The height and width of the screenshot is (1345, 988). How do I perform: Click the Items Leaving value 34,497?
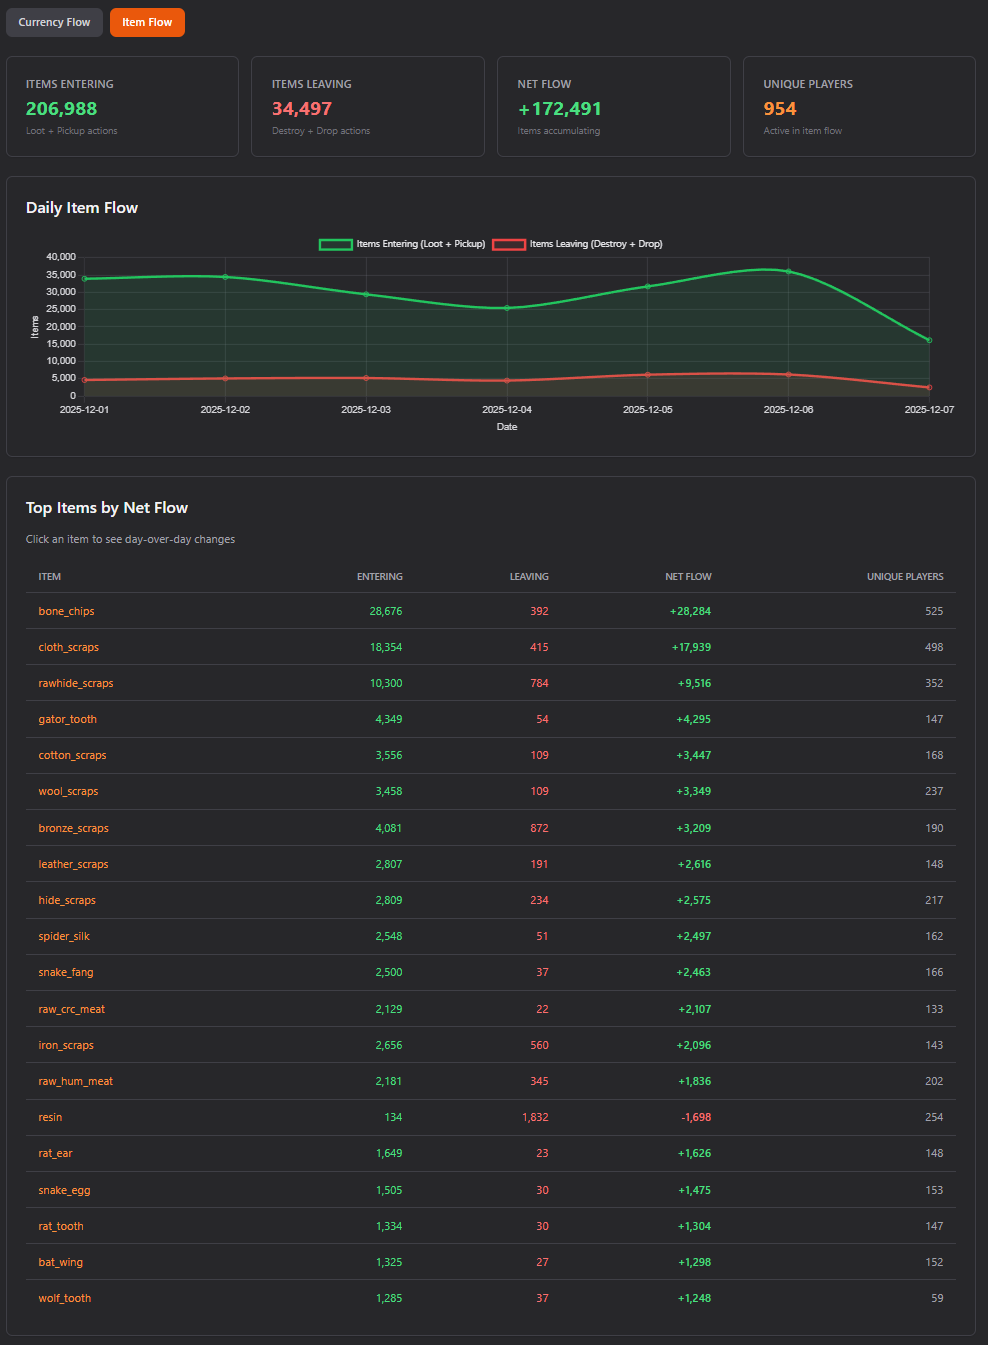(x=302, y=109)
